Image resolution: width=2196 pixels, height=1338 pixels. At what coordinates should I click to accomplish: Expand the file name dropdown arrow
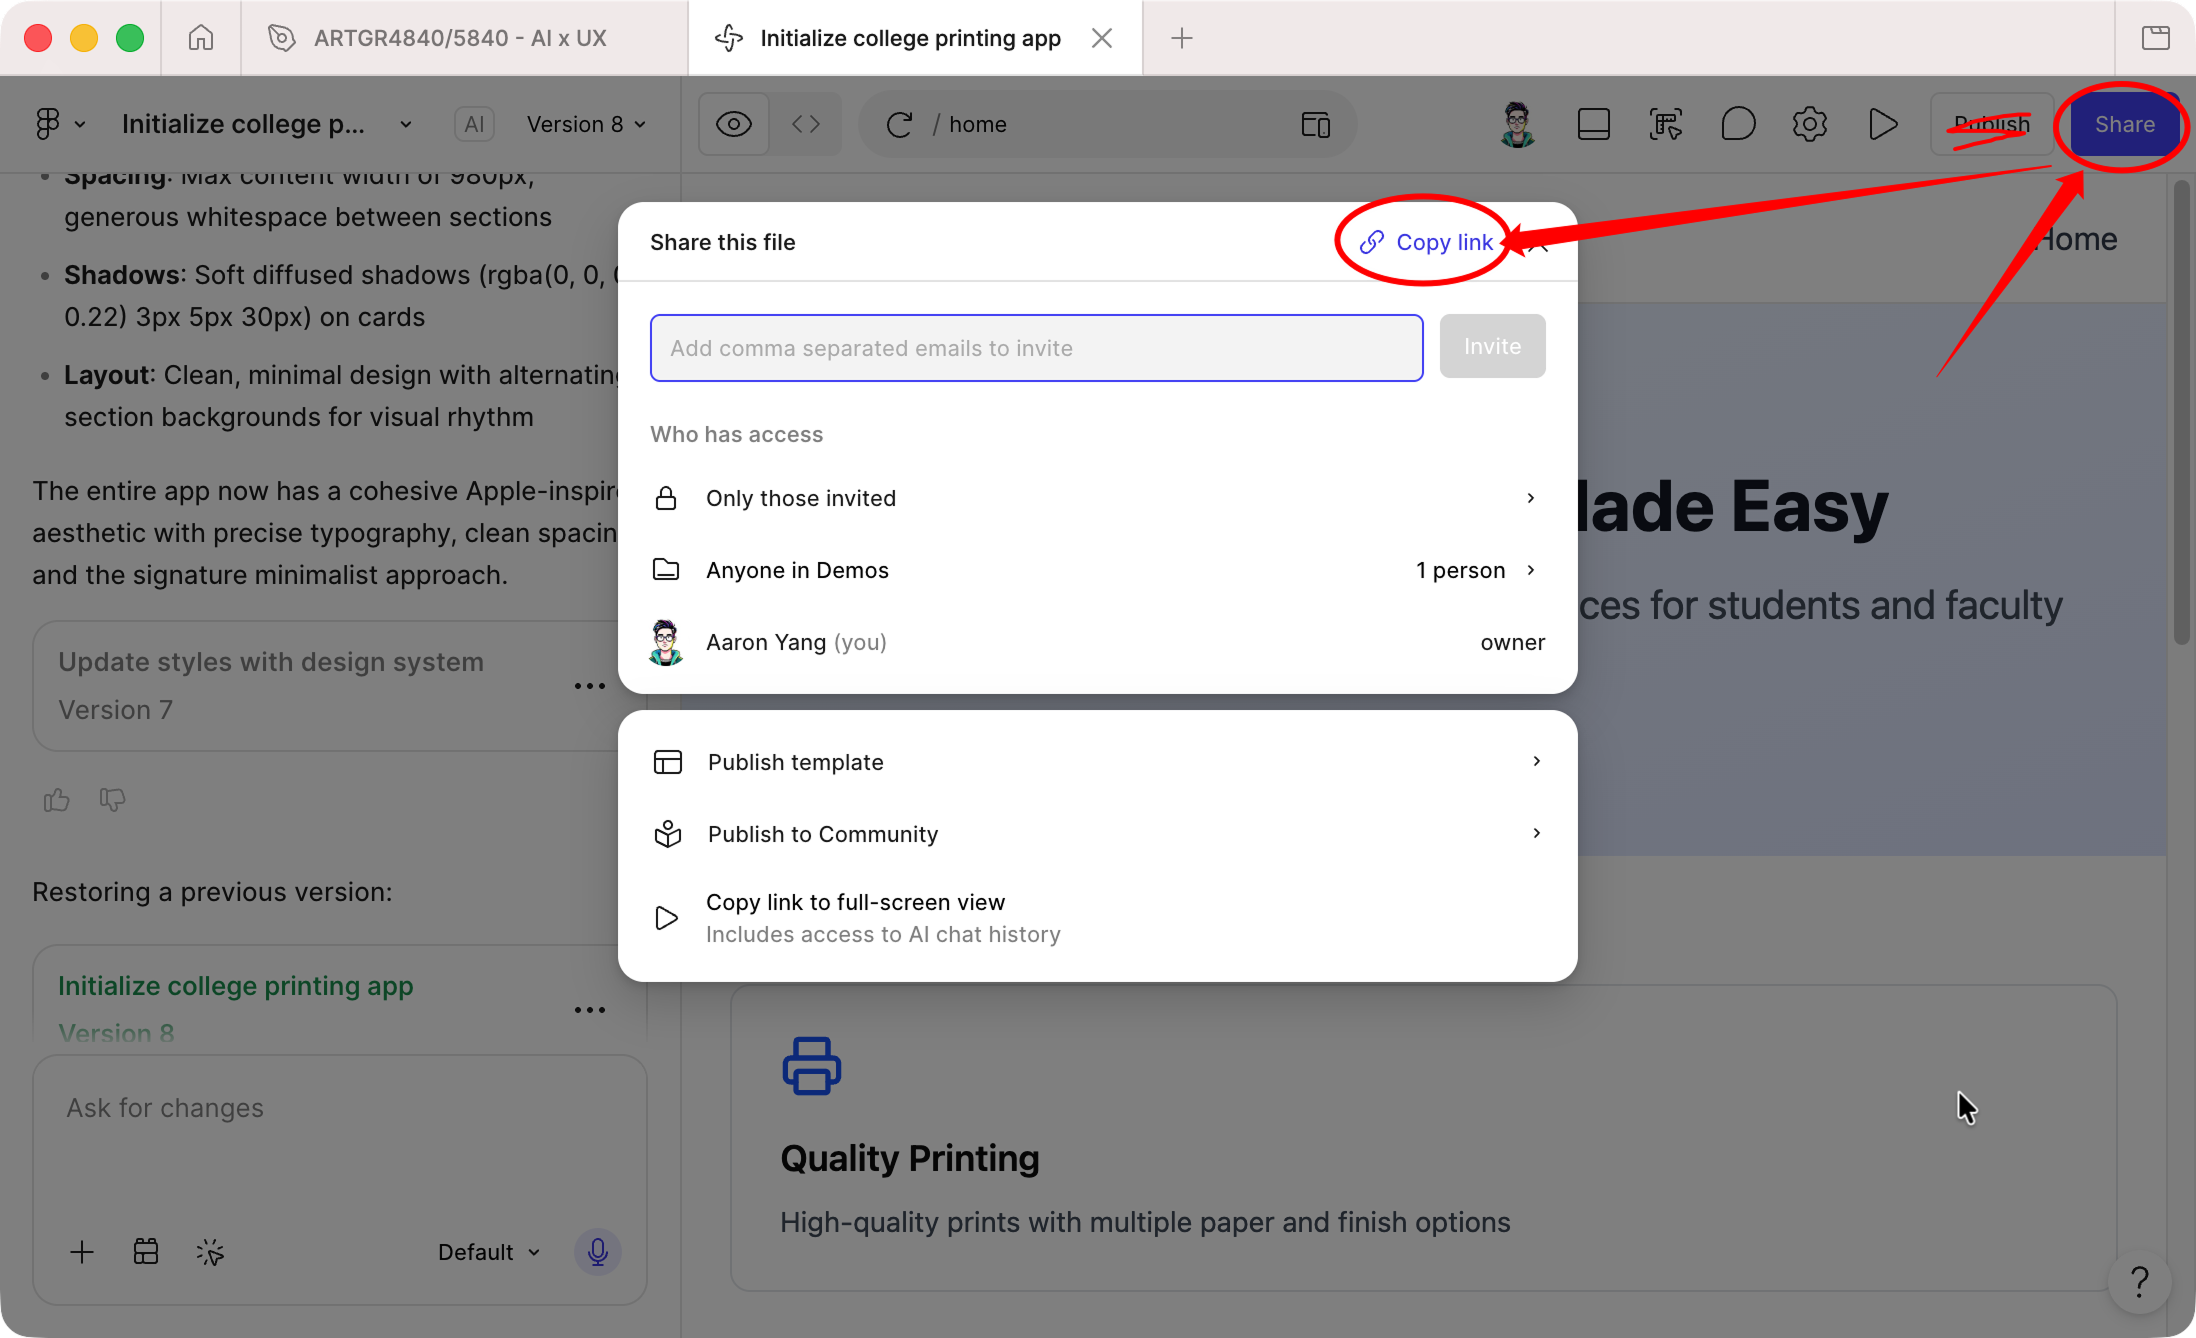(405, 124)
